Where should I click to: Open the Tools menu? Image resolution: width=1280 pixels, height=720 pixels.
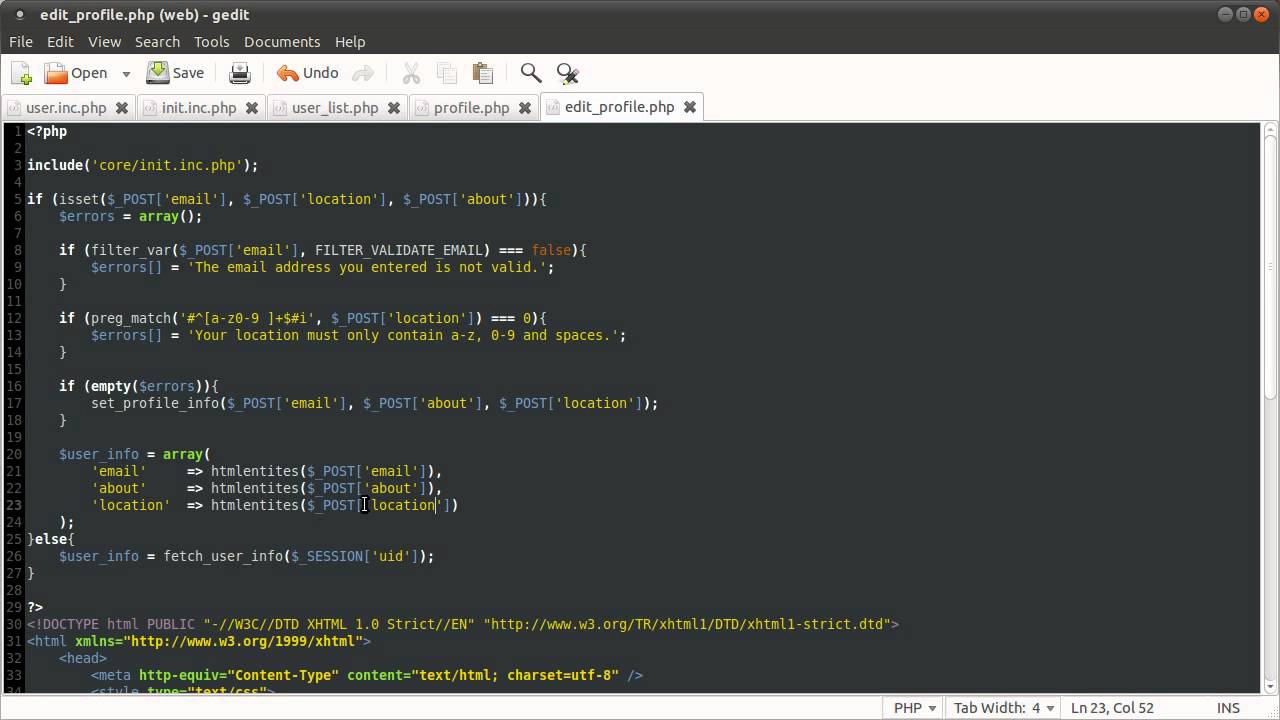pyautogui.click(x=211, y=42)
